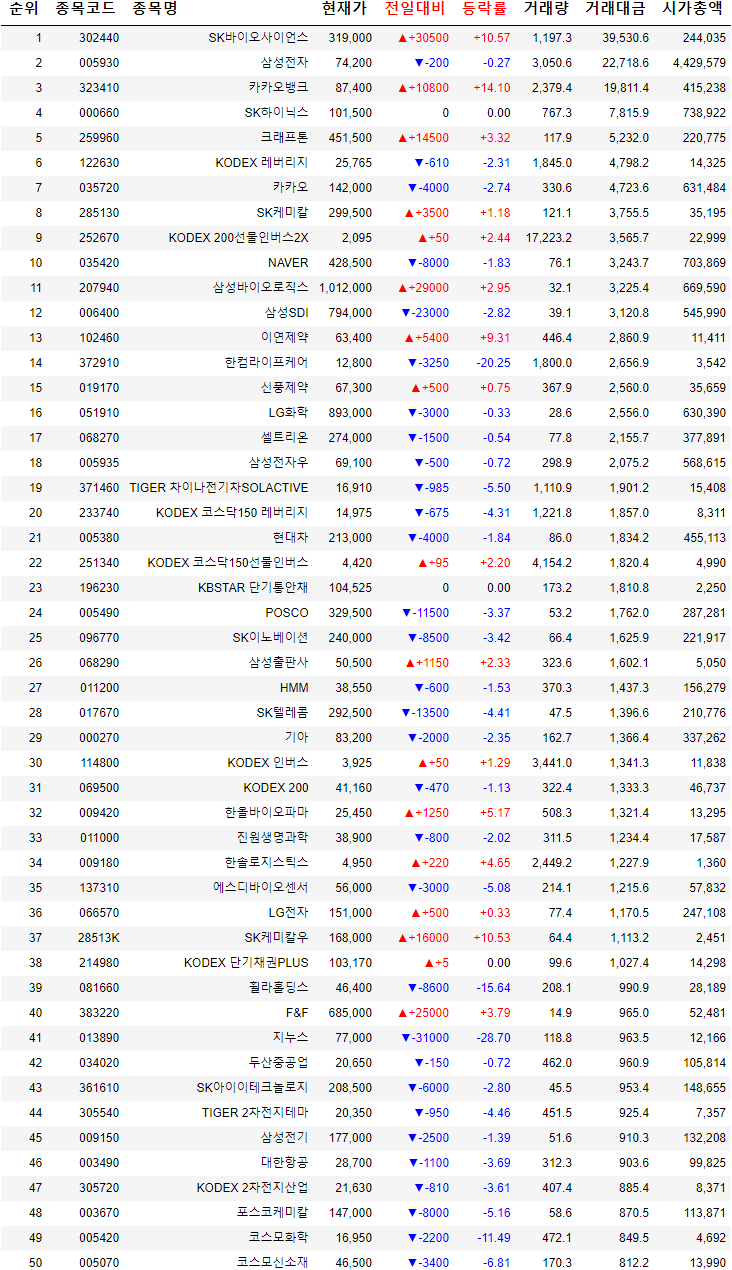The height and width of the screenshot is (1270, 732).
Task: Select stock name SK하이닉스
Action: pos(277,113)
